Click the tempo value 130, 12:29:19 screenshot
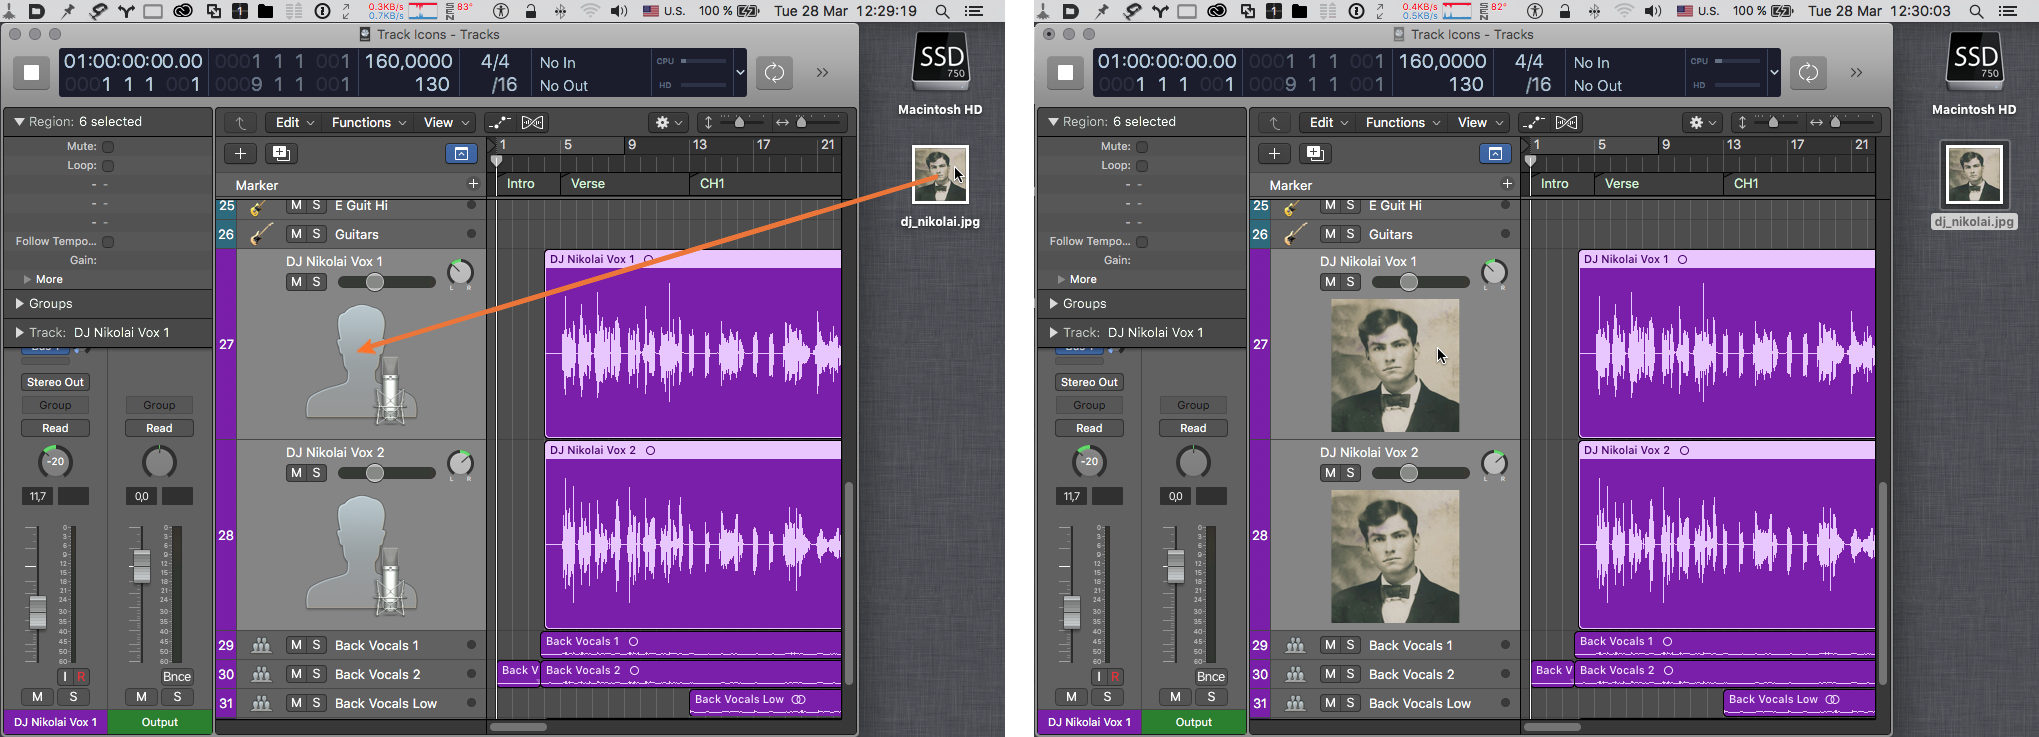Image resolution: width=2039 pixels, height=737 pixels. 432,85
